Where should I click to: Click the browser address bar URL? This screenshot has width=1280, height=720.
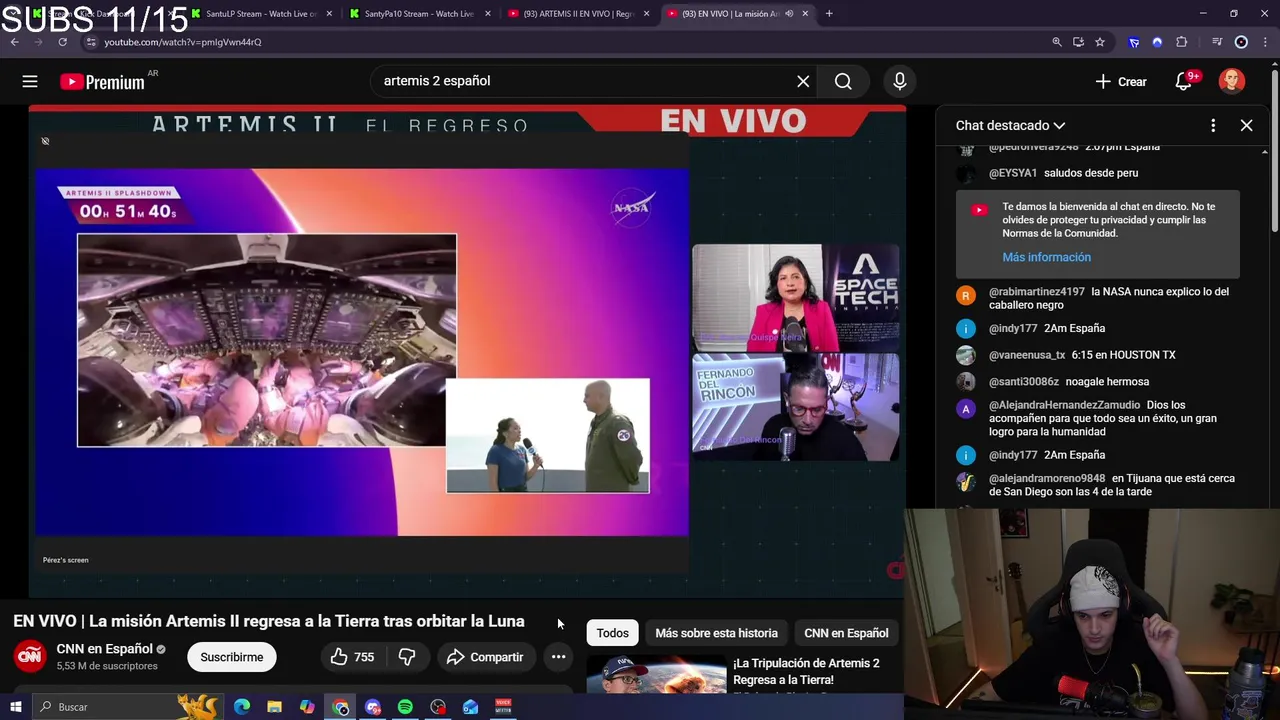pyautogui.click(x=182, y=42)
